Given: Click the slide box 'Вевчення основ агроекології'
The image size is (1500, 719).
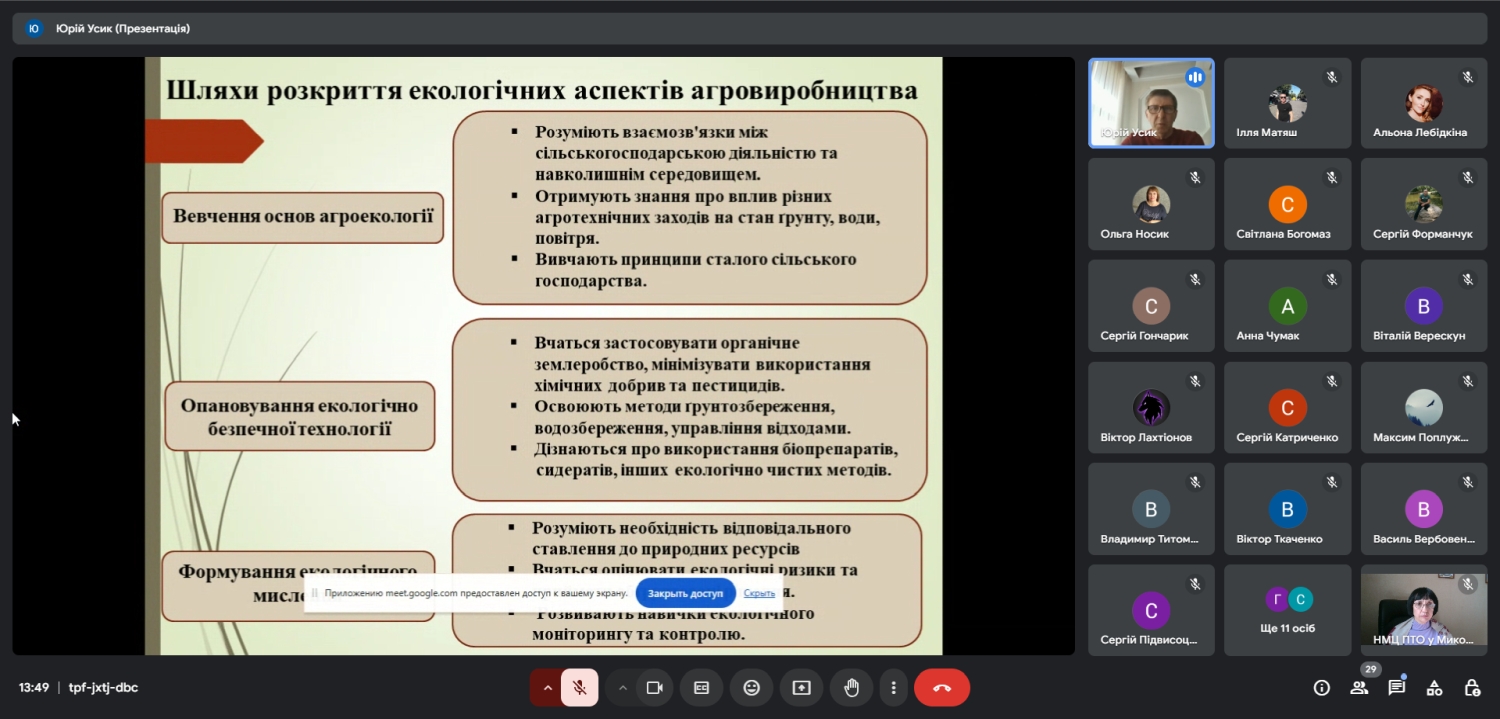Looking at the screenshot, I should (x=303, y=217).
